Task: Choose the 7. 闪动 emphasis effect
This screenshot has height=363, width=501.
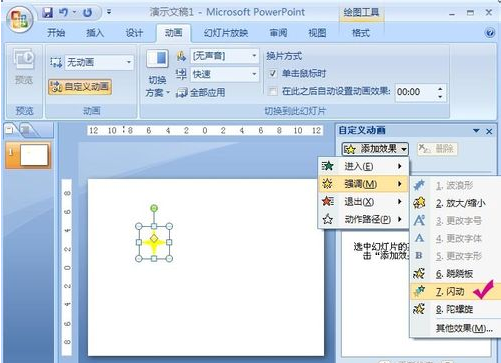Action: pos(455,291)
